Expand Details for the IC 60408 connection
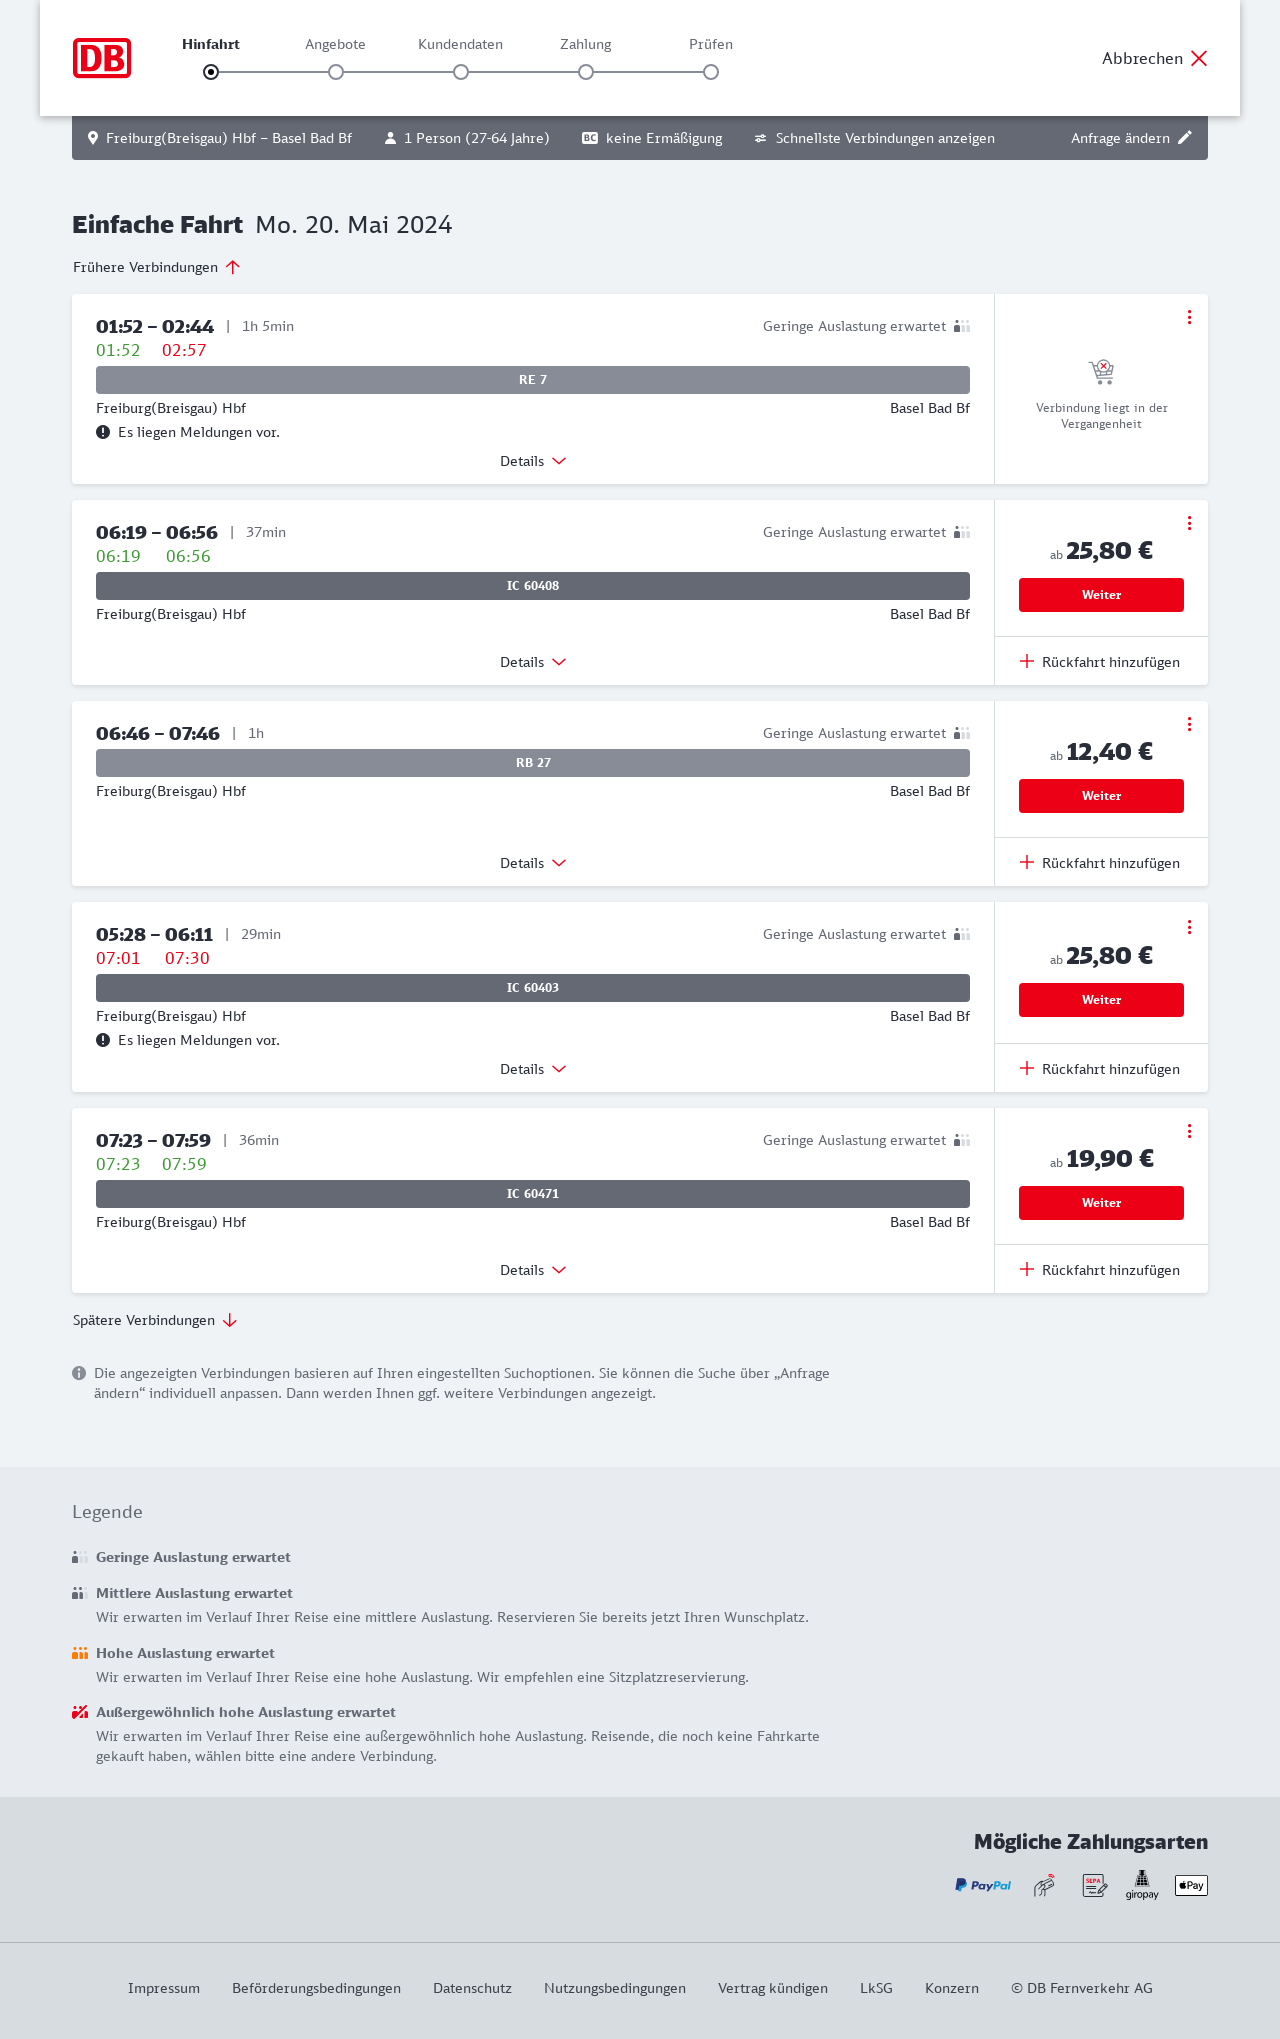Image resolution: width=1280 pixels, height=2039 pixels. coord(533,662)
